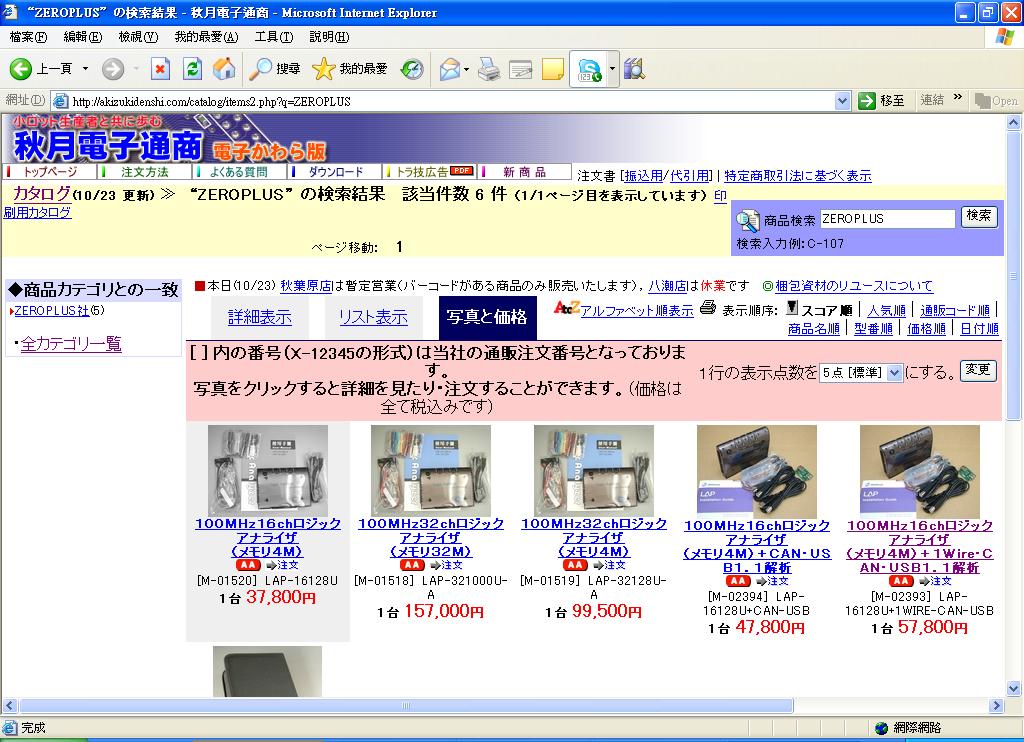Viewport: 1024px width, 742px height.
Task: Click the 変更 button
Action: pyautogui.click(x=978, y=370)
